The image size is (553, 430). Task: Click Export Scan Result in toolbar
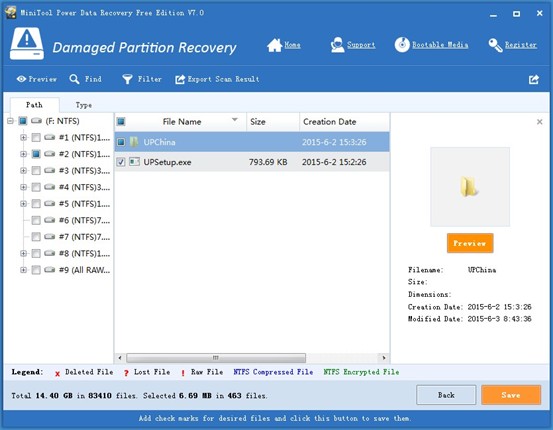click(x=217, y=79)
